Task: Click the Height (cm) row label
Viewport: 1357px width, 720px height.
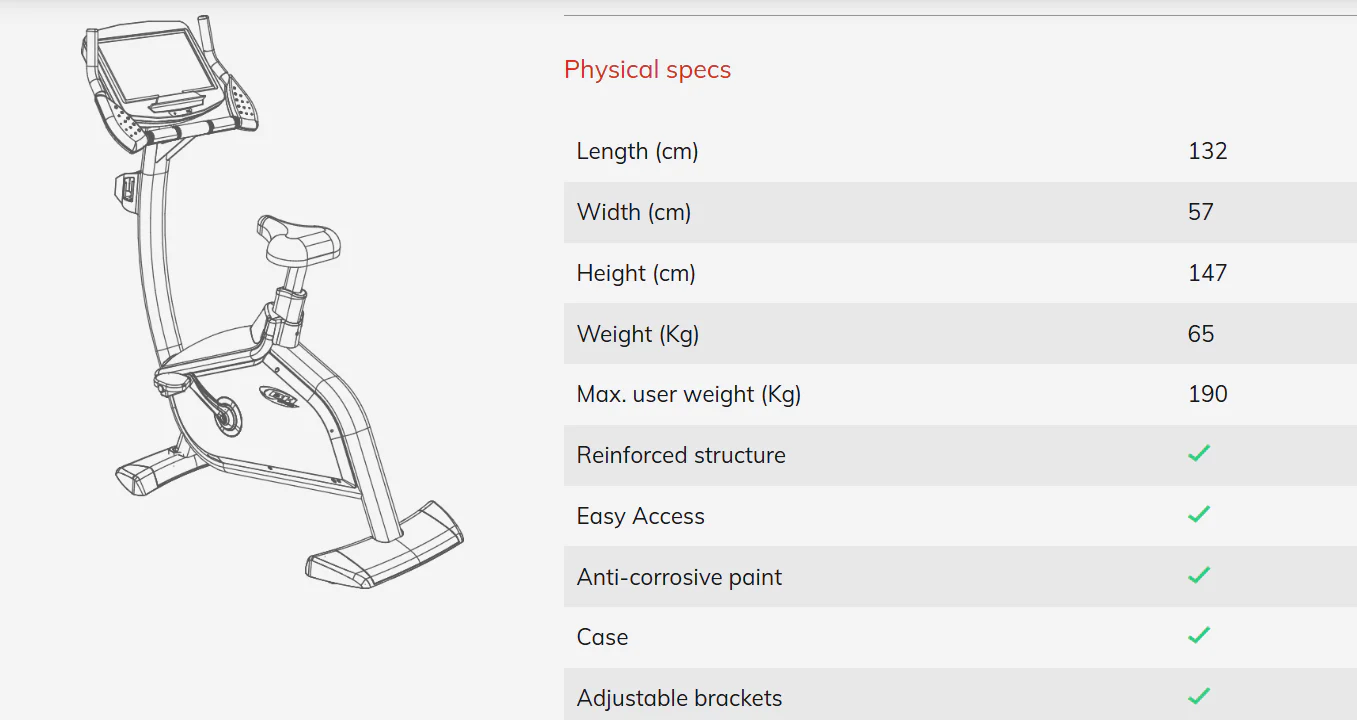Action: click(x=636, y=273)
